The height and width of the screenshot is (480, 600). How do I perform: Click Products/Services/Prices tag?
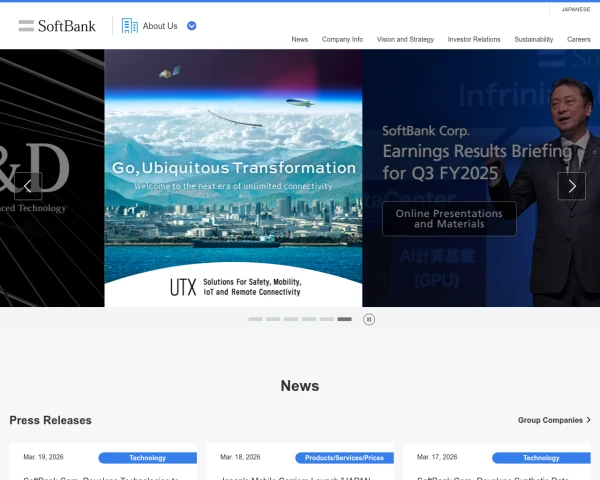344,458
